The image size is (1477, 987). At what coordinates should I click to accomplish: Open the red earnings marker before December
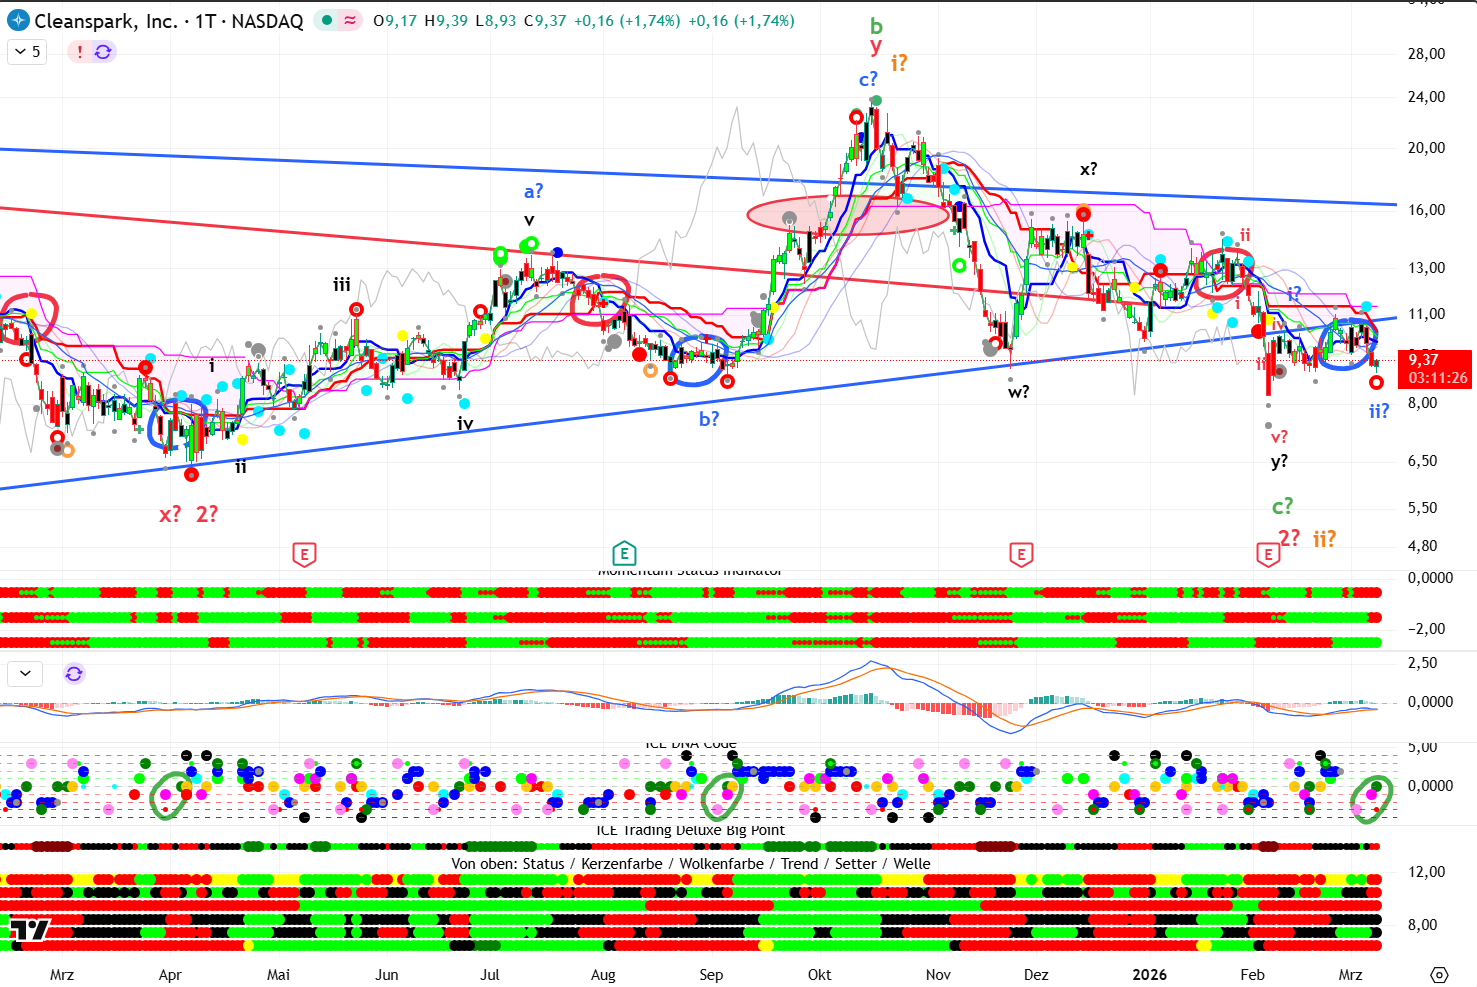[x=1021, y=554]
